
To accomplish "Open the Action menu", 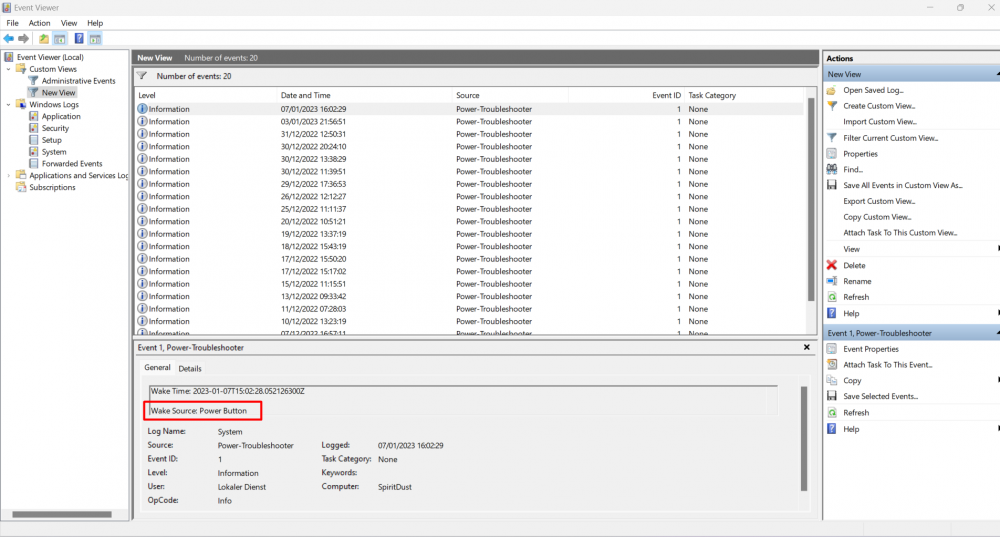I will point(40,23).
